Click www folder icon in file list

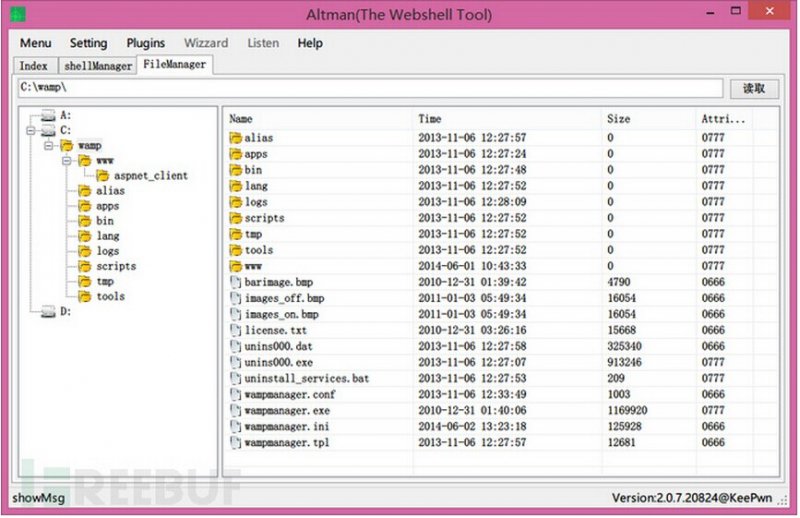click(236, 266)
